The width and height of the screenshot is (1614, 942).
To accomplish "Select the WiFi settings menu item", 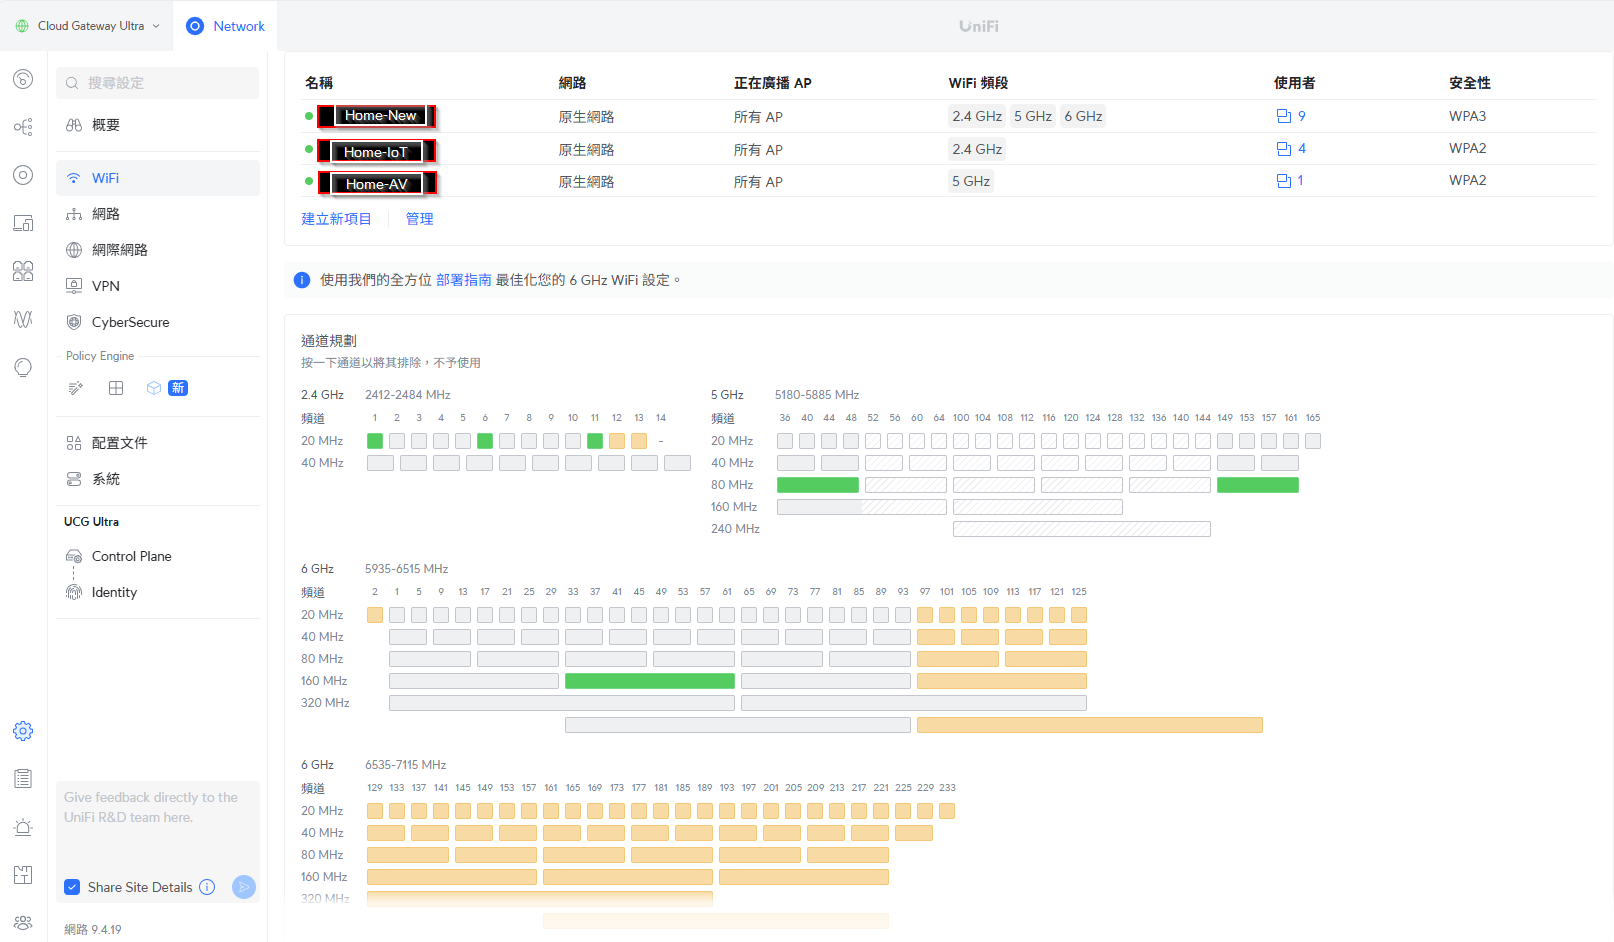I will pos(158,178).
